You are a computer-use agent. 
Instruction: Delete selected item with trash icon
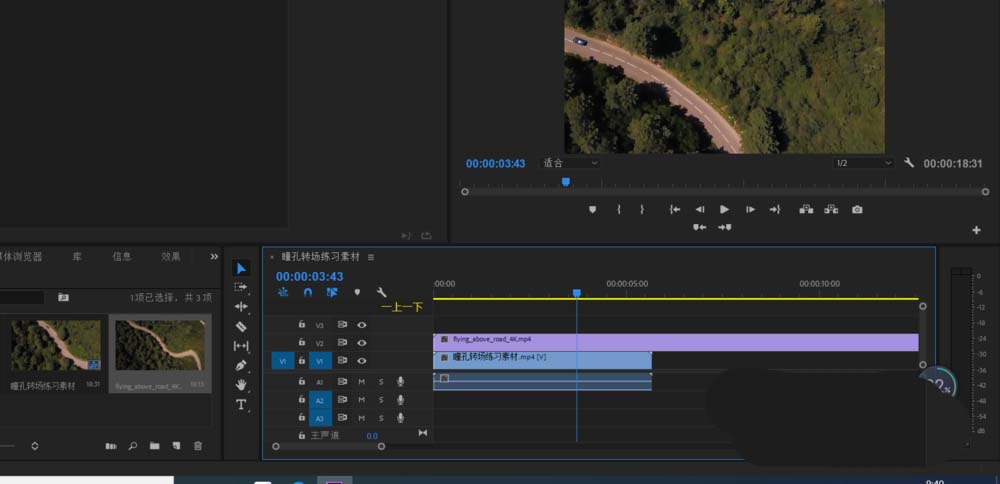(x=198, y=446)
